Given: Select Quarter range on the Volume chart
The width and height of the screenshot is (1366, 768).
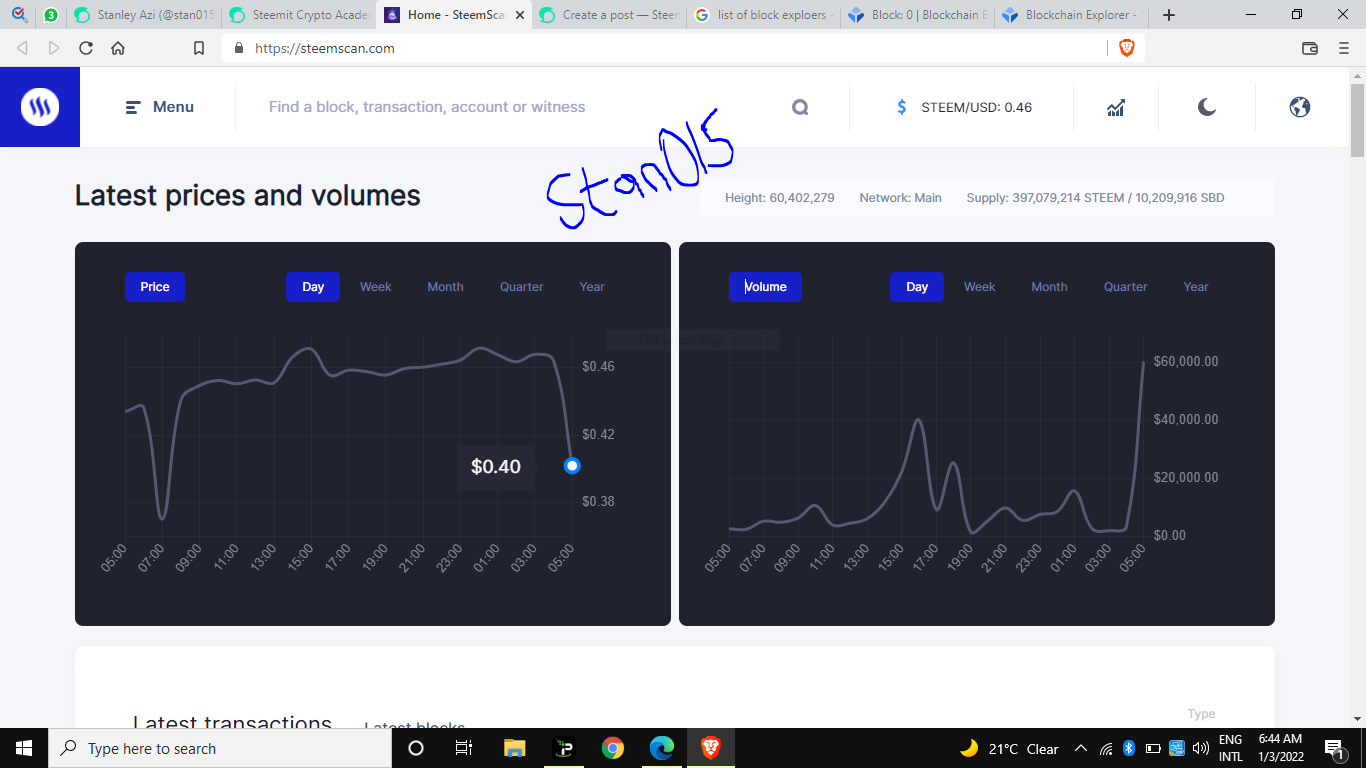Looking at the screenshot, I should (1126, 287).
